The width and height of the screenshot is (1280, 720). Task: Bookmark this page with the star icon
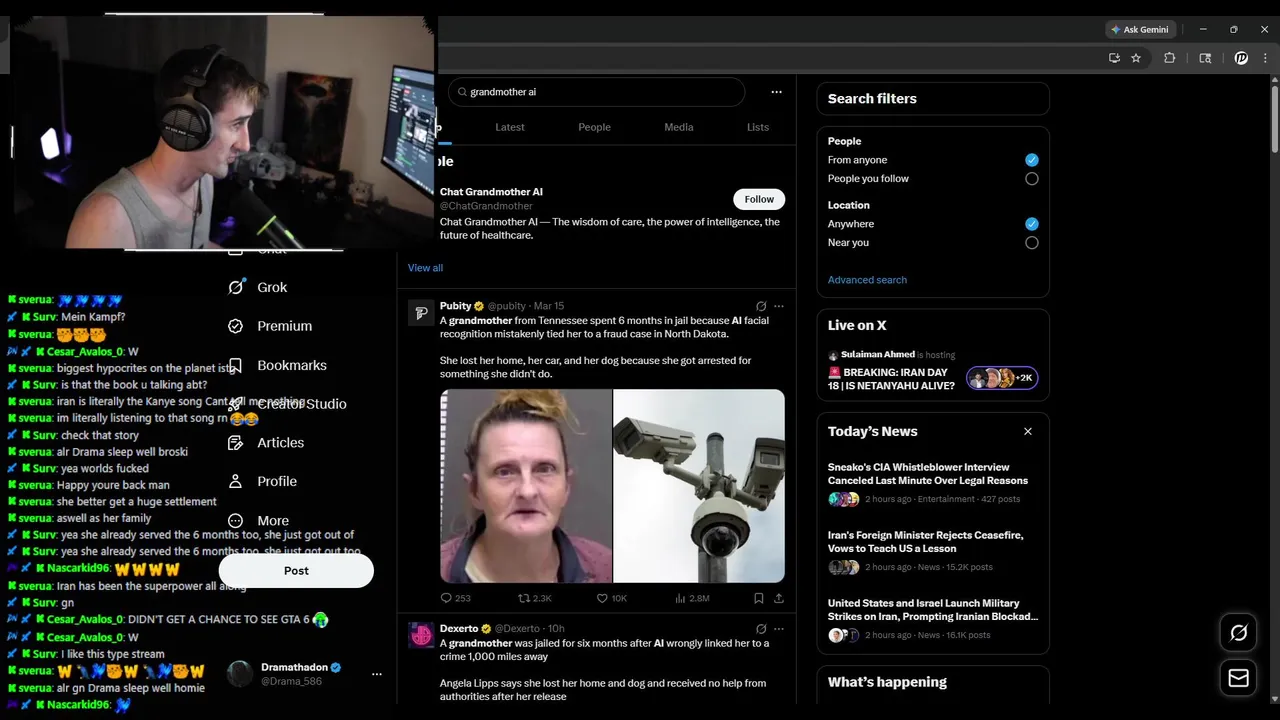[x=1136, y=58]
